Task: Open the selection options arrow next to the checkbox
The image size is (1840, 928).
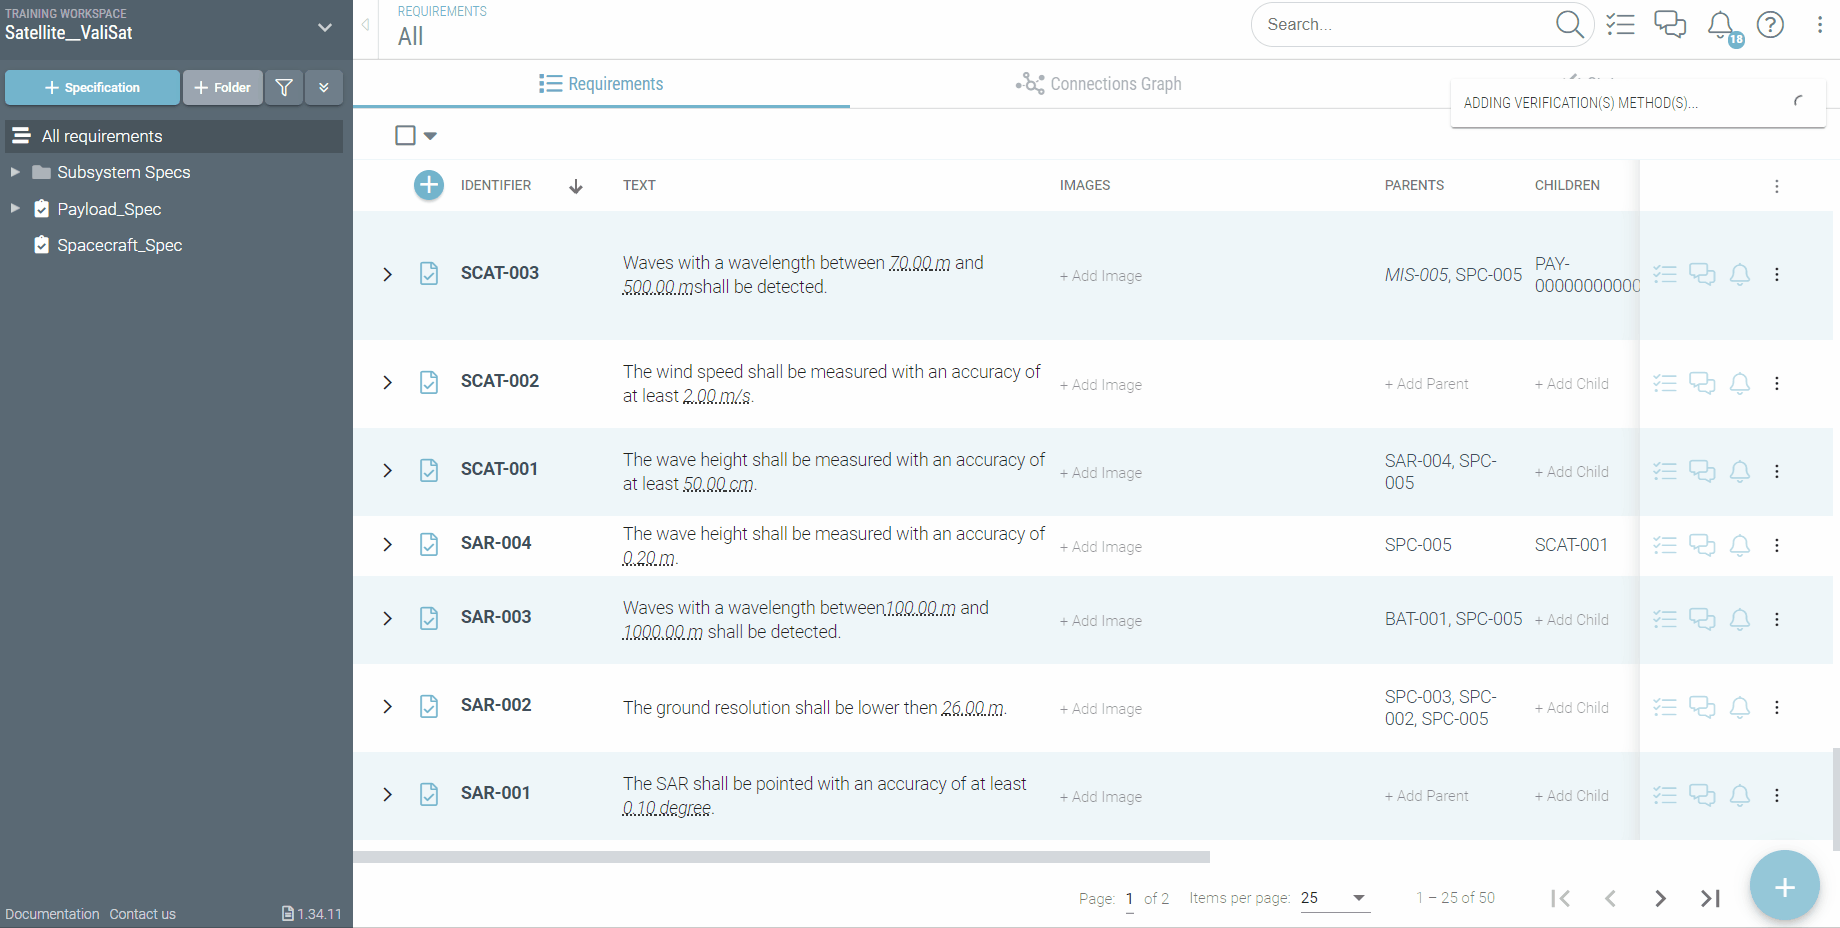Action: [x=431, y=136]
